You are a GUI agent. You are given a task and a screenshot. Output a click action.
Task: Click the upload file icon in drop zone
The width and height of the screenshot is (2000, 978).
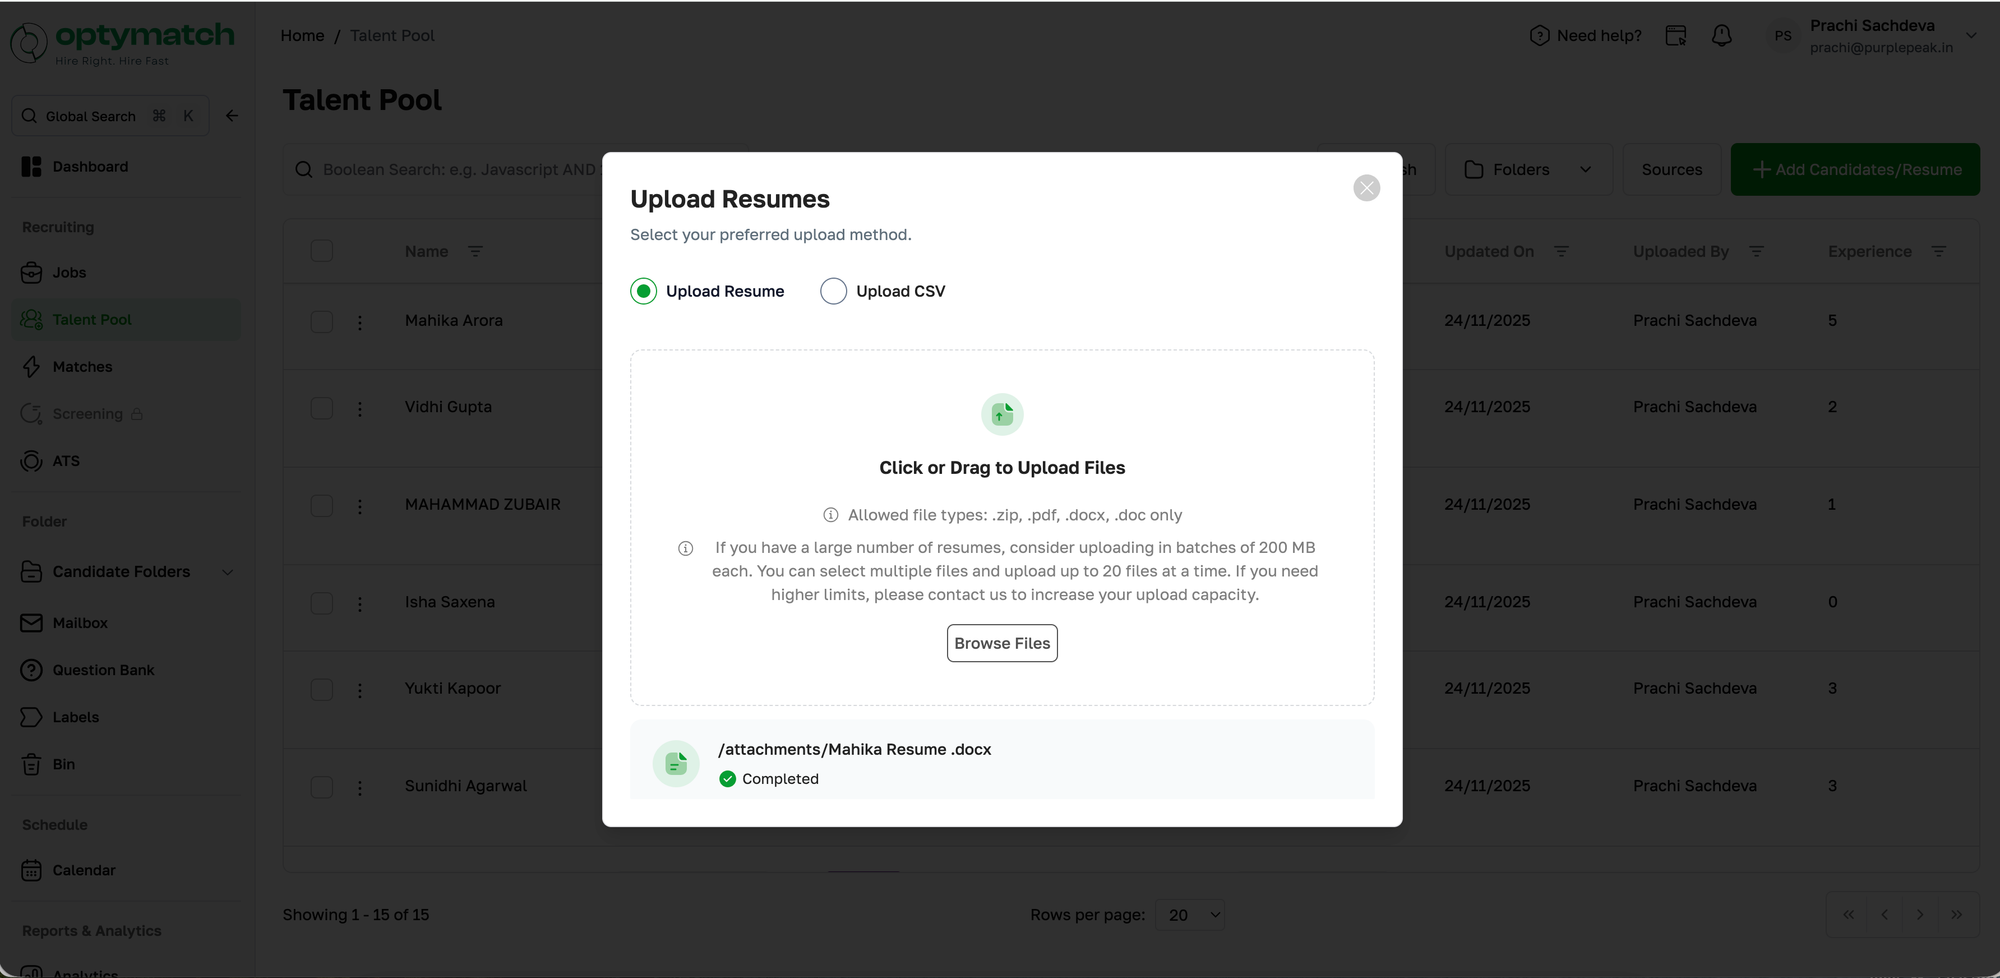1002,414
